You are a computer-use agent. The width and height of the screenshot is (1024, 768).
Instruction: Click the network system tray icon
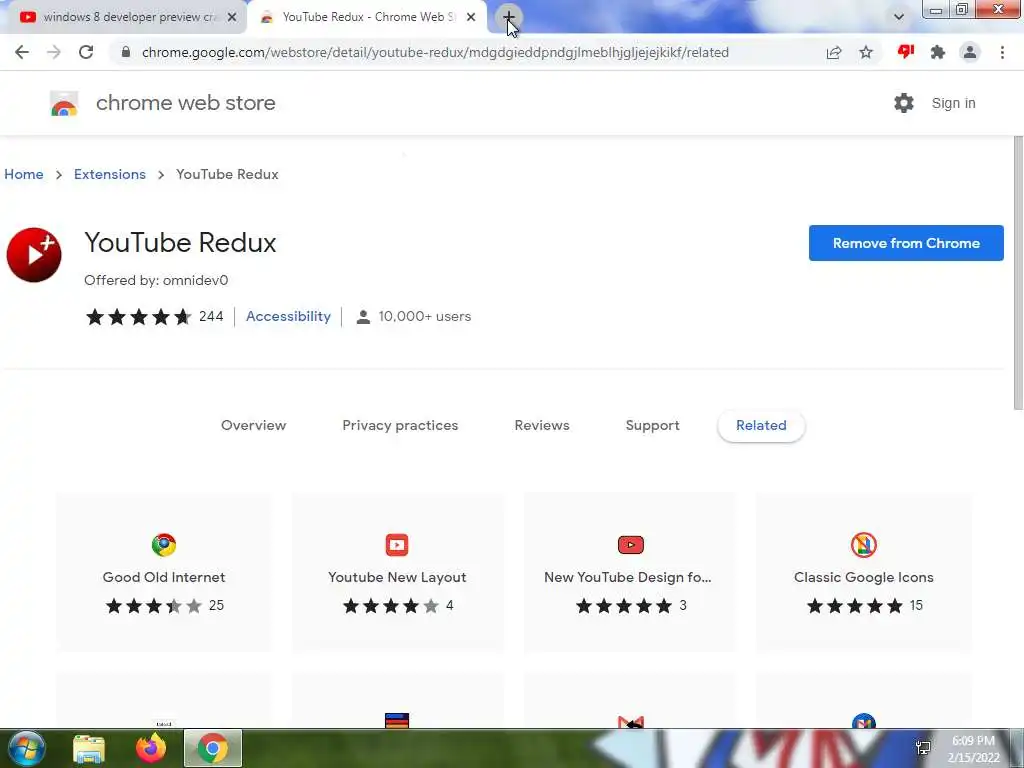[x=923, y=748]
